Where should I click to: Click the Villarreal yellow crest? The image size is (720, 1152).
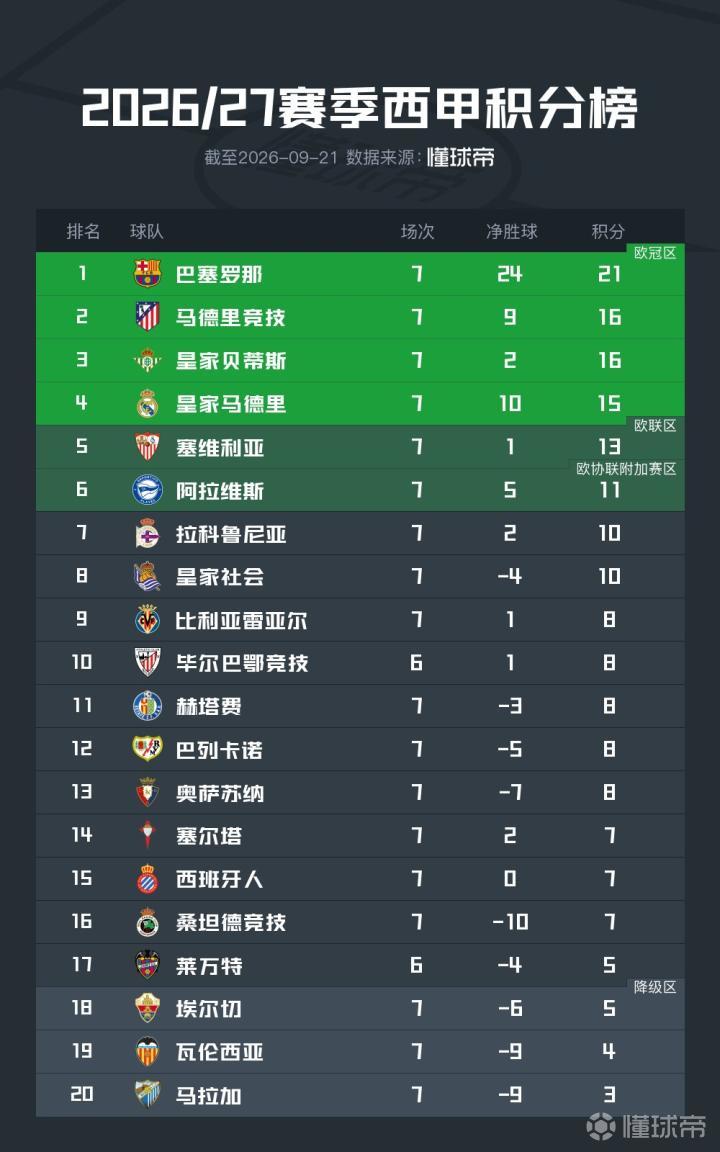point(148,619)
